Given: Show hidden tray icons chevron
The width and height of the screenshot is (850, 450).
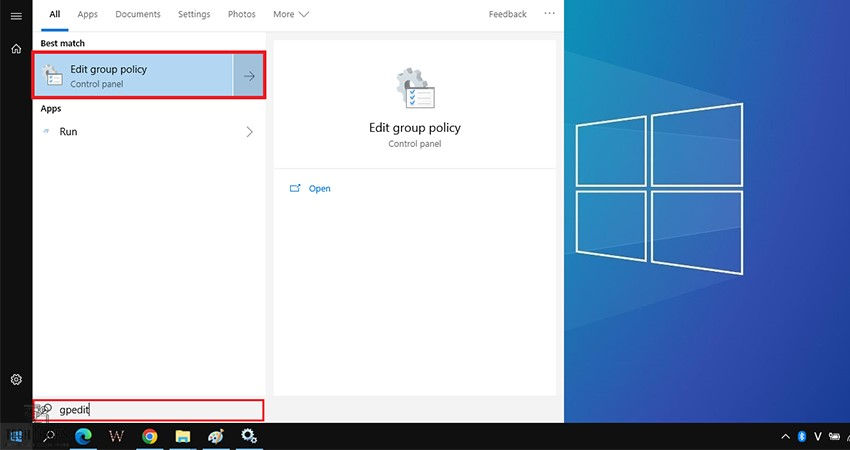Looking at the screenshot, I should [x=785, y=436].
